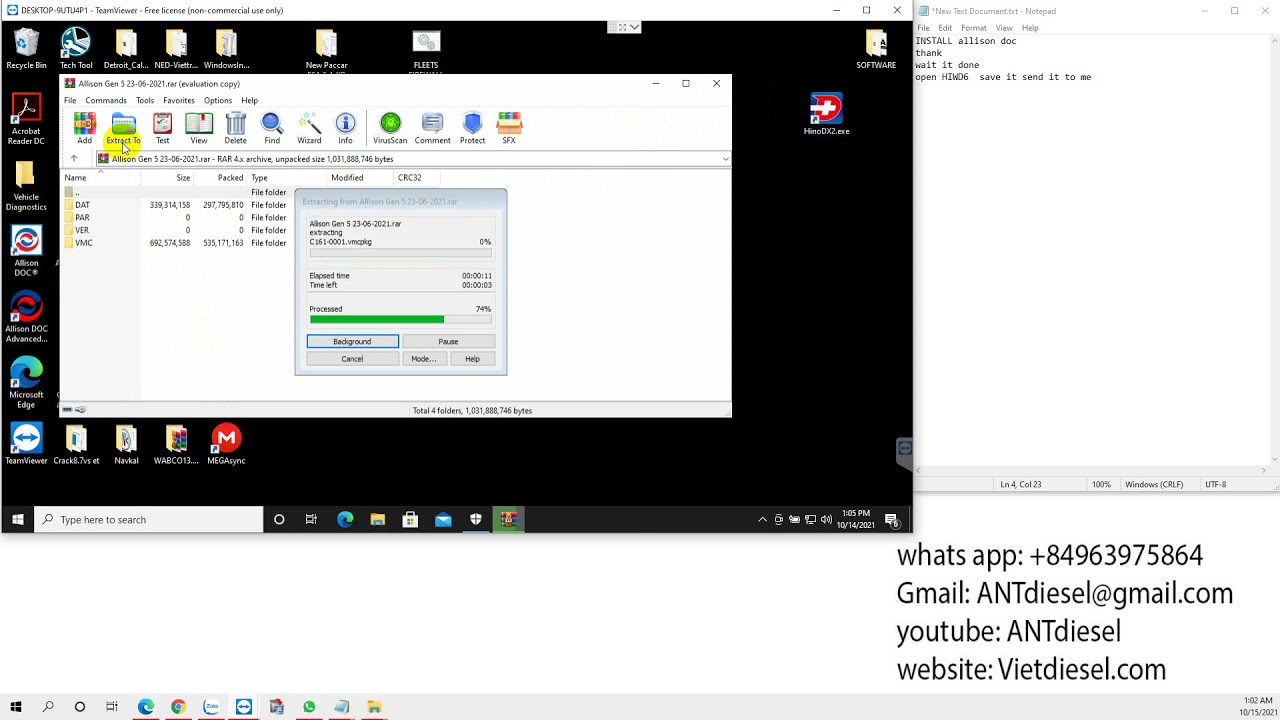Click the View toolbar icon in WinRAR

pos(199,128)
